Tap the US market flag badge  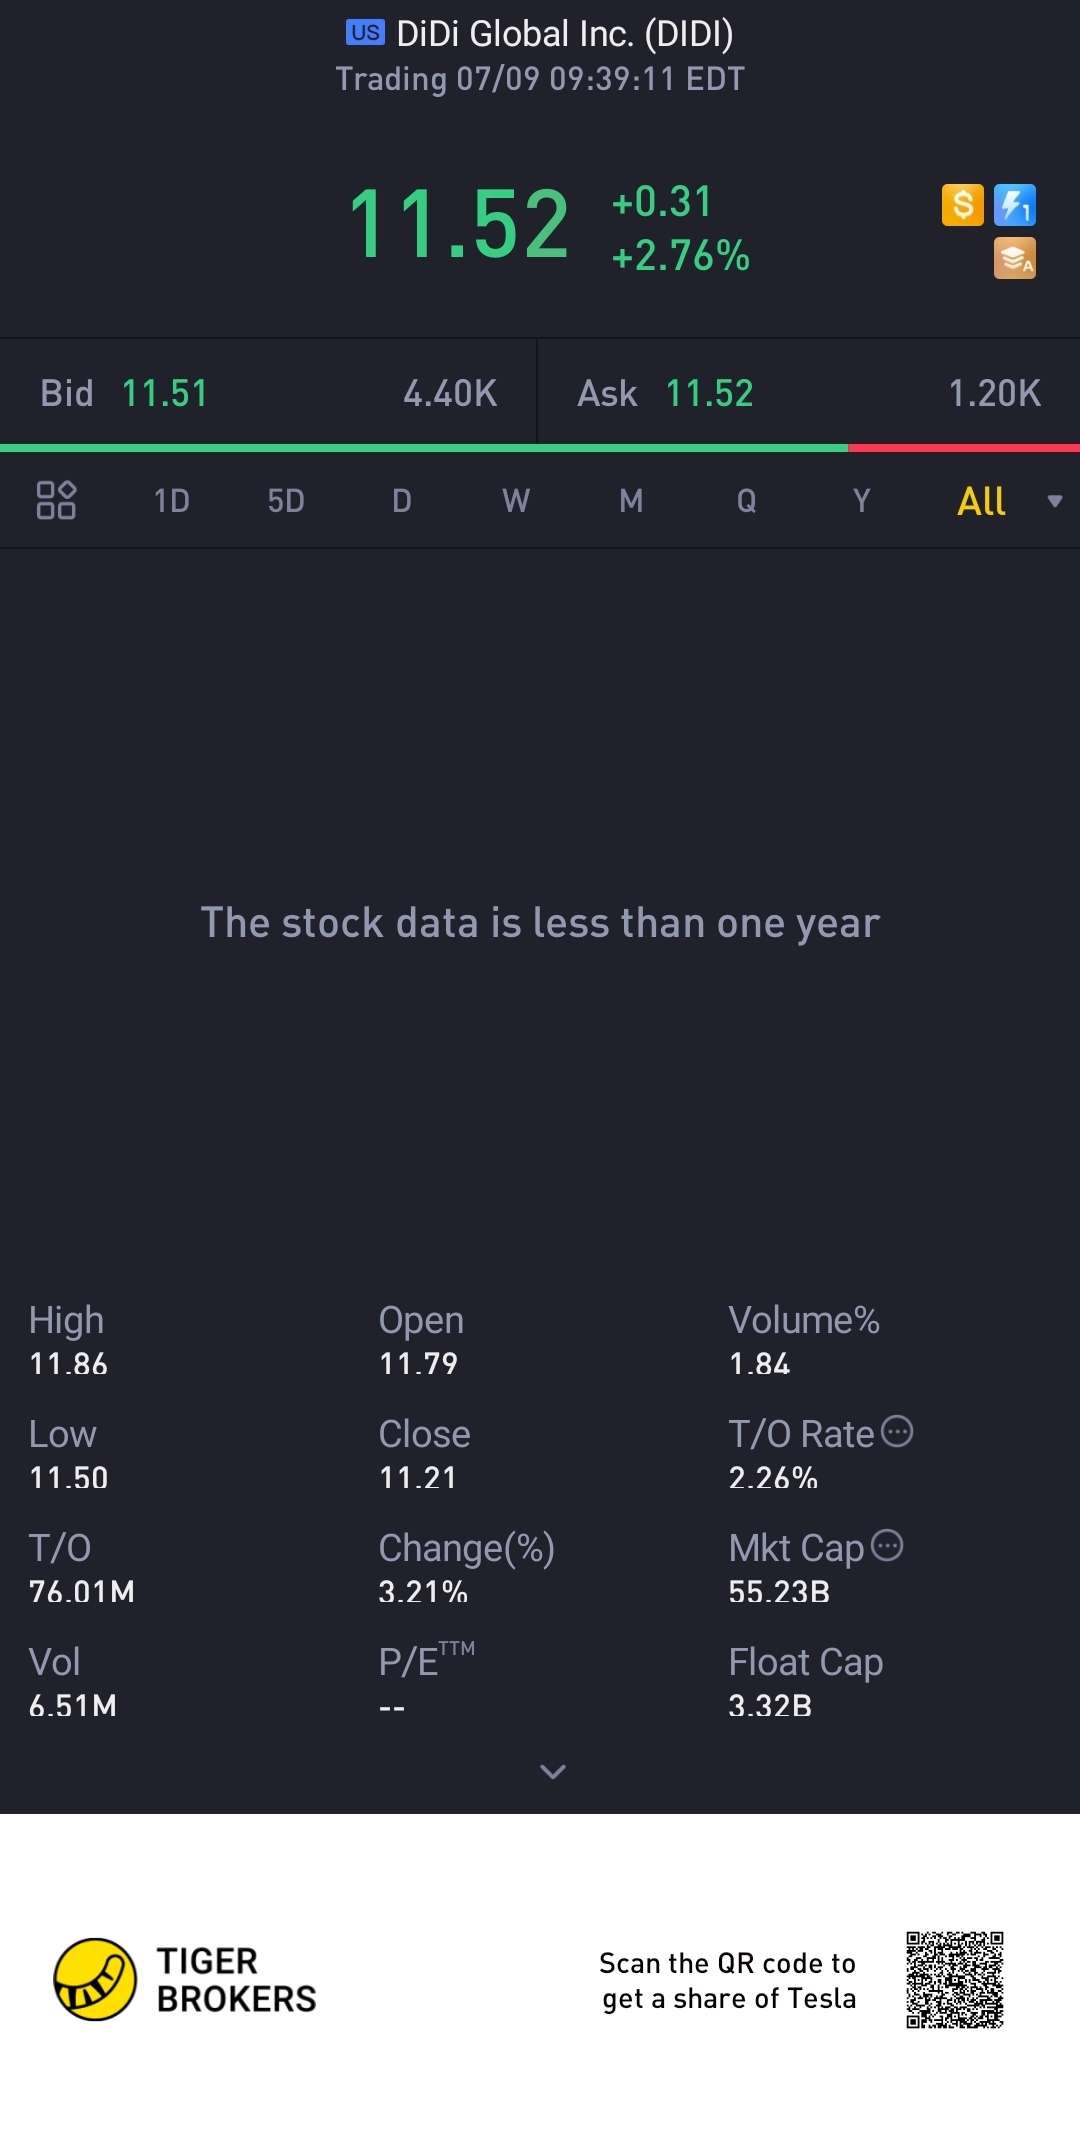click(365, 33)
